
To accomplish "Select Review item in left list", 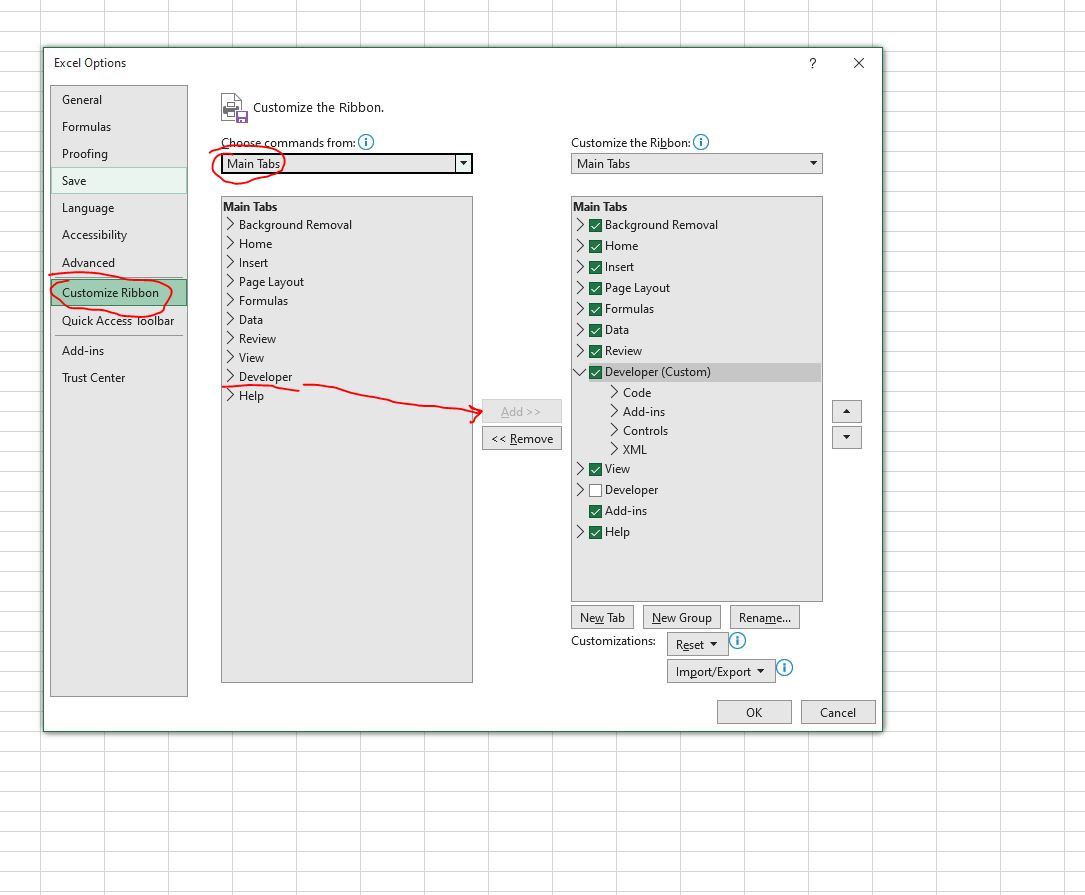I will (257, 339).
